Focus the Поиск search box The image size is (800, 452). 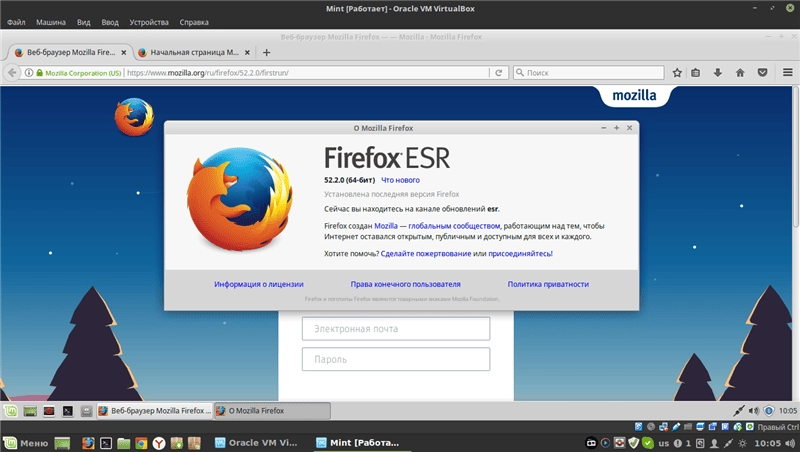(589, 73)
